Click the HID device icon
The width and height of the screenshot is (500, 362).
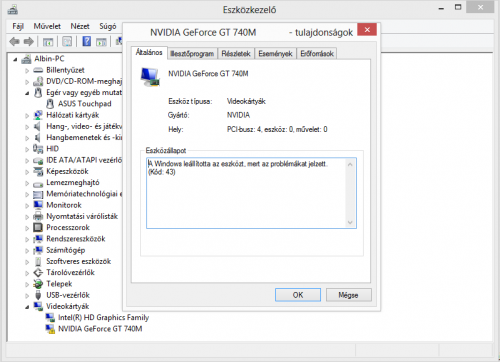38,149
